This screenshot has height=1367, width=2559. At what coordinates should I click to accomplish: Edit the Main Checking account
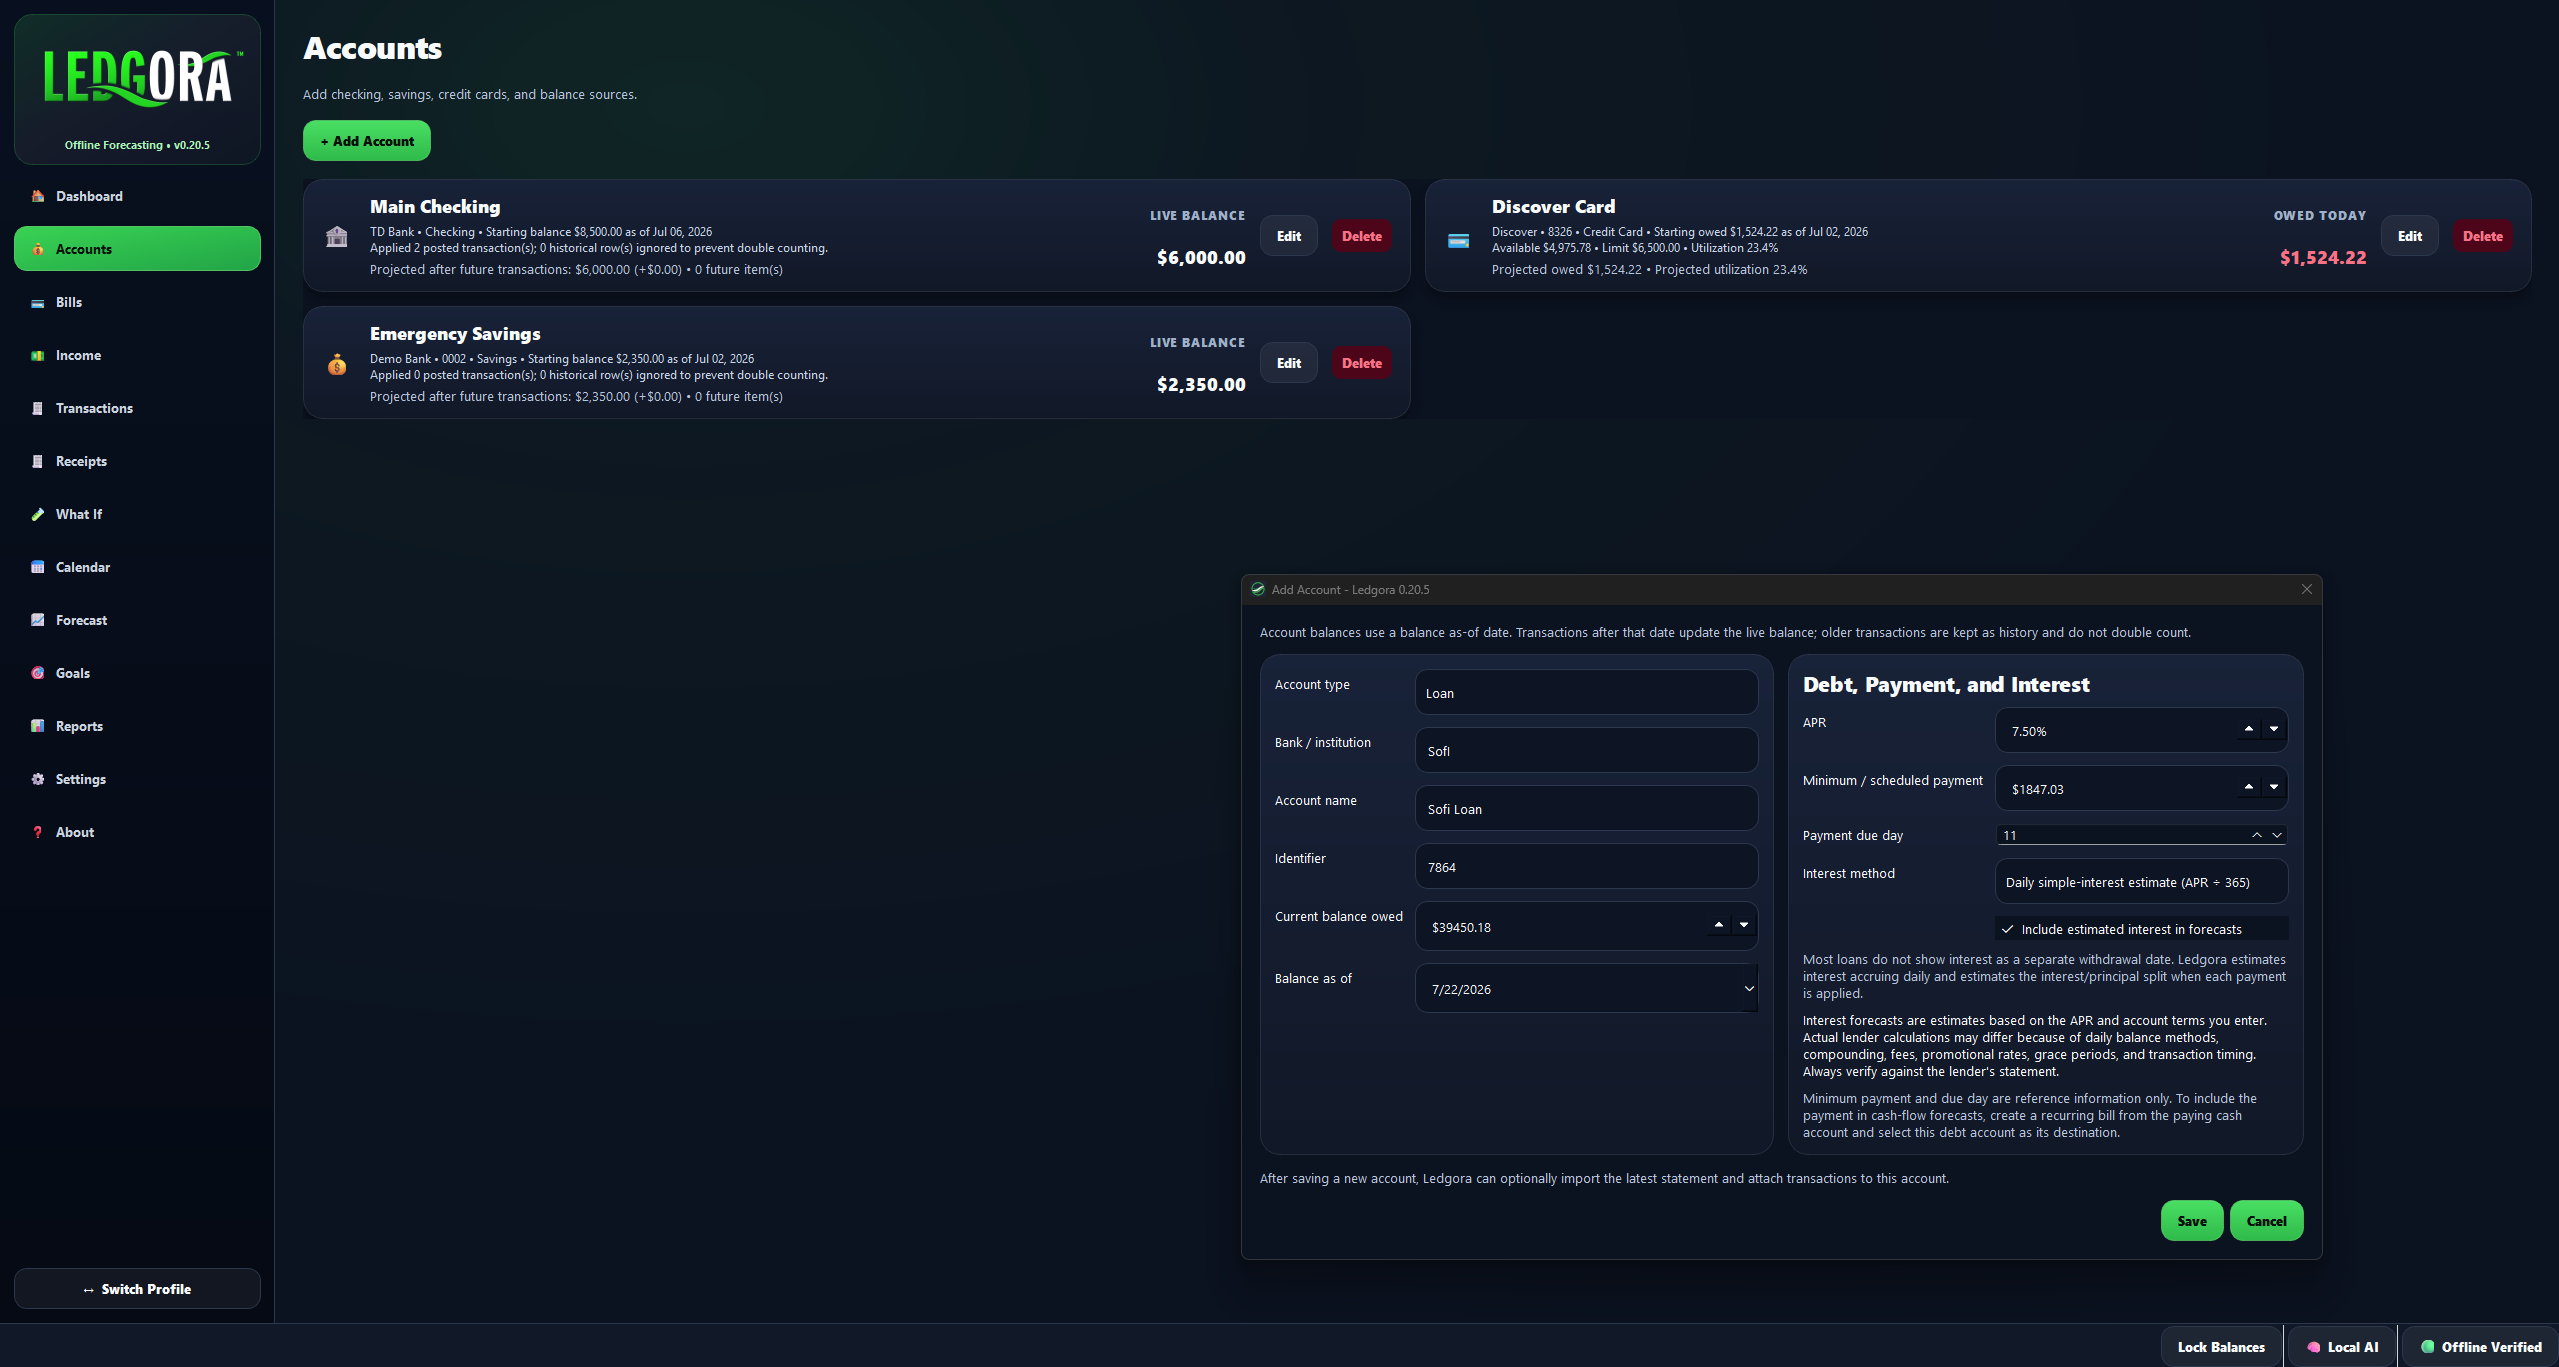pyautogui.click(x=1289, y=236)
